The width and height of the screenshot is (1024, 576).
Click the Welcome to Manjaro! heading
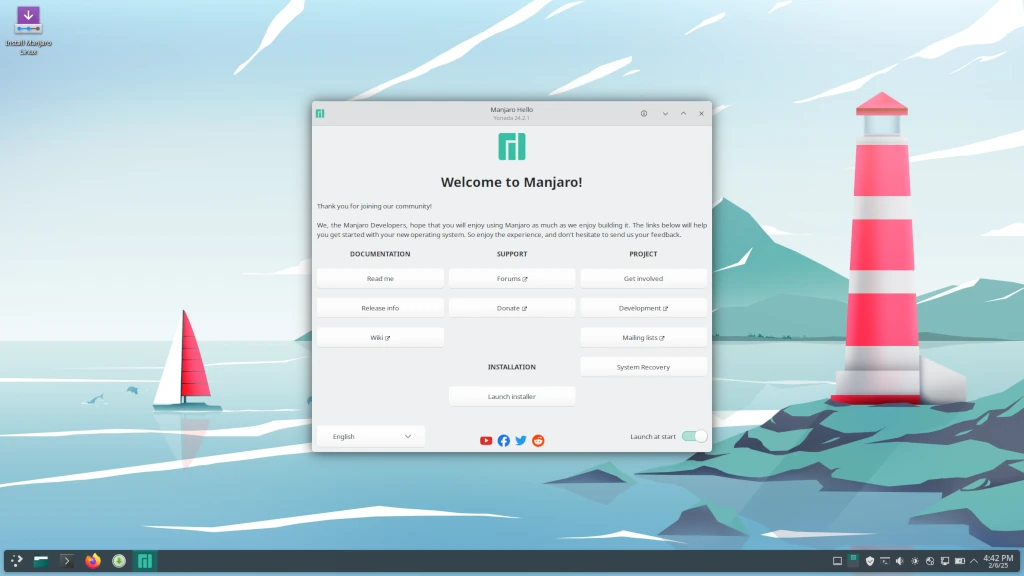(x=511, y=182)
